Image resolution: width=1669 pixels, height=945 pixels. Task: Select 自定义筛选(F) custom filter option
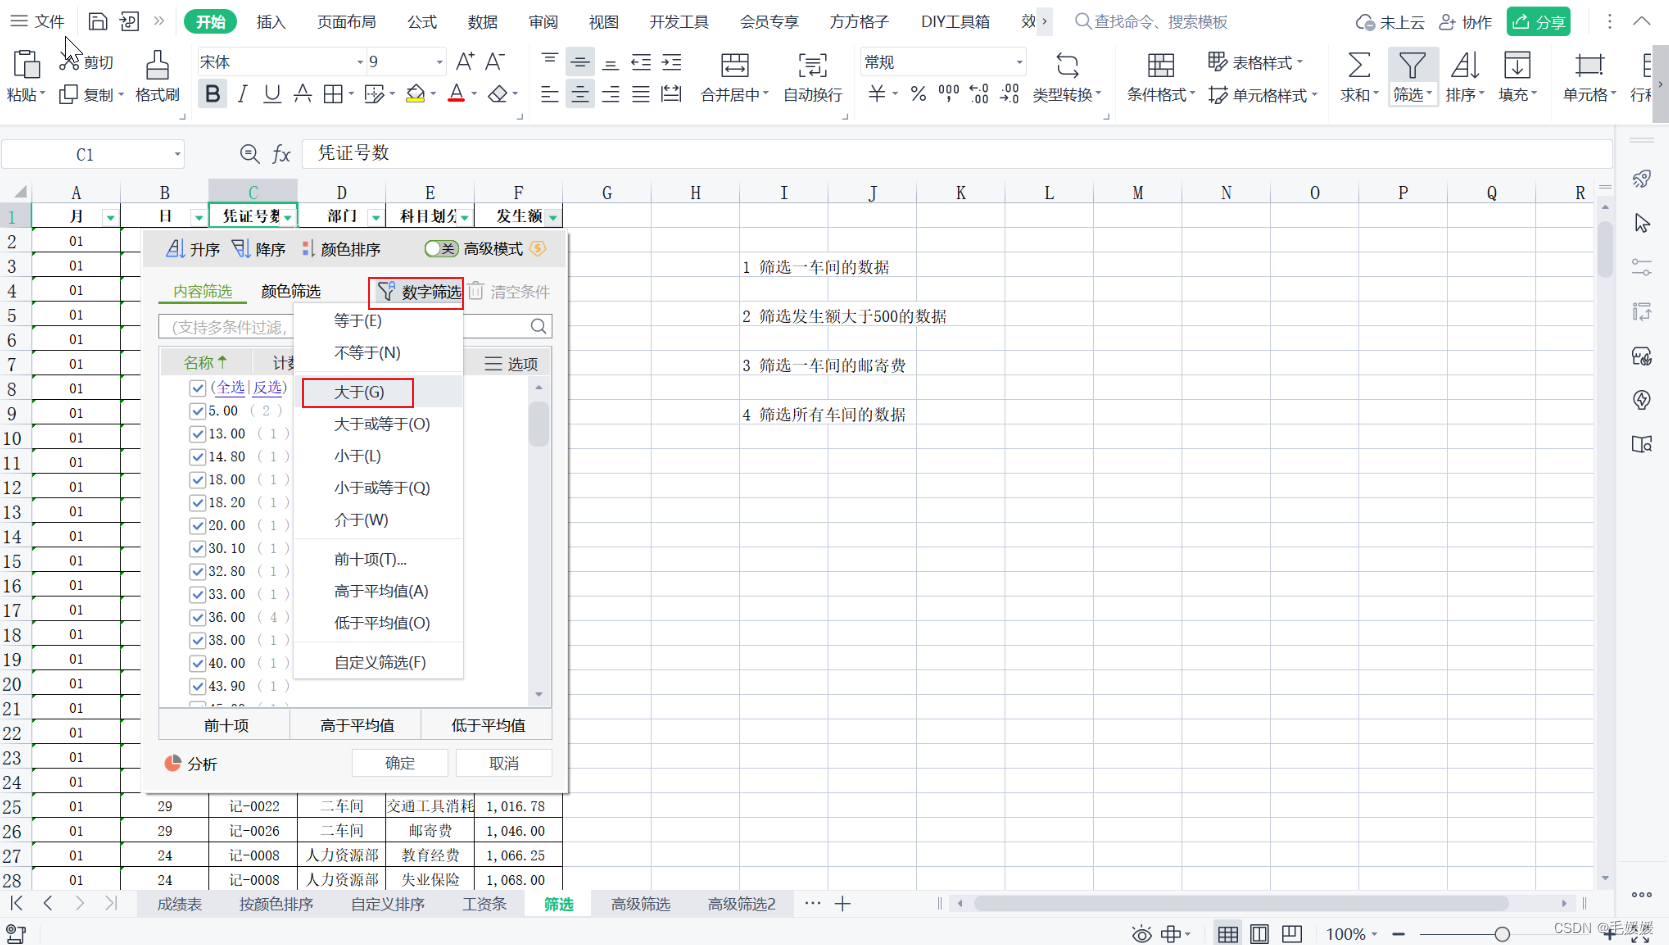pos(380,663)
